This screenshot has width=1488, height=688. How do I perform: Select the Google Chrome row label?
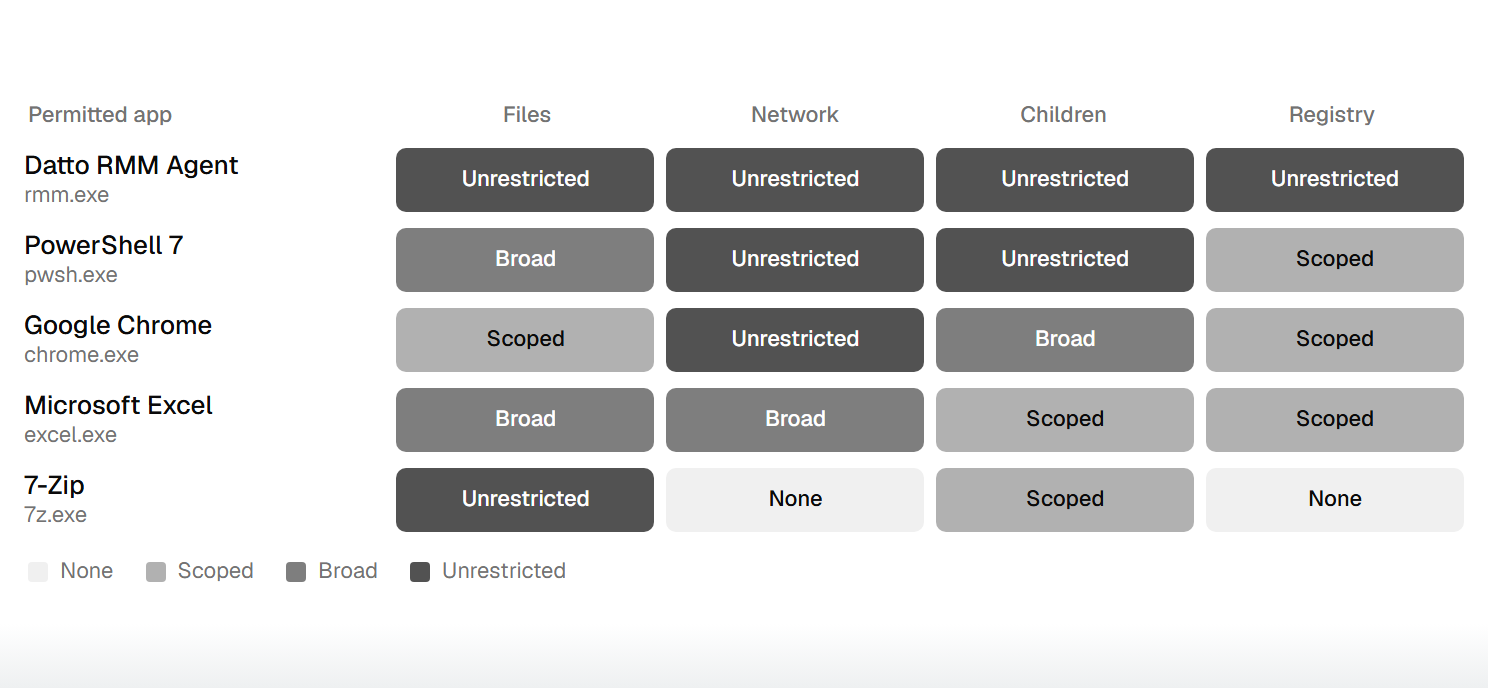(x=118, y=339)
